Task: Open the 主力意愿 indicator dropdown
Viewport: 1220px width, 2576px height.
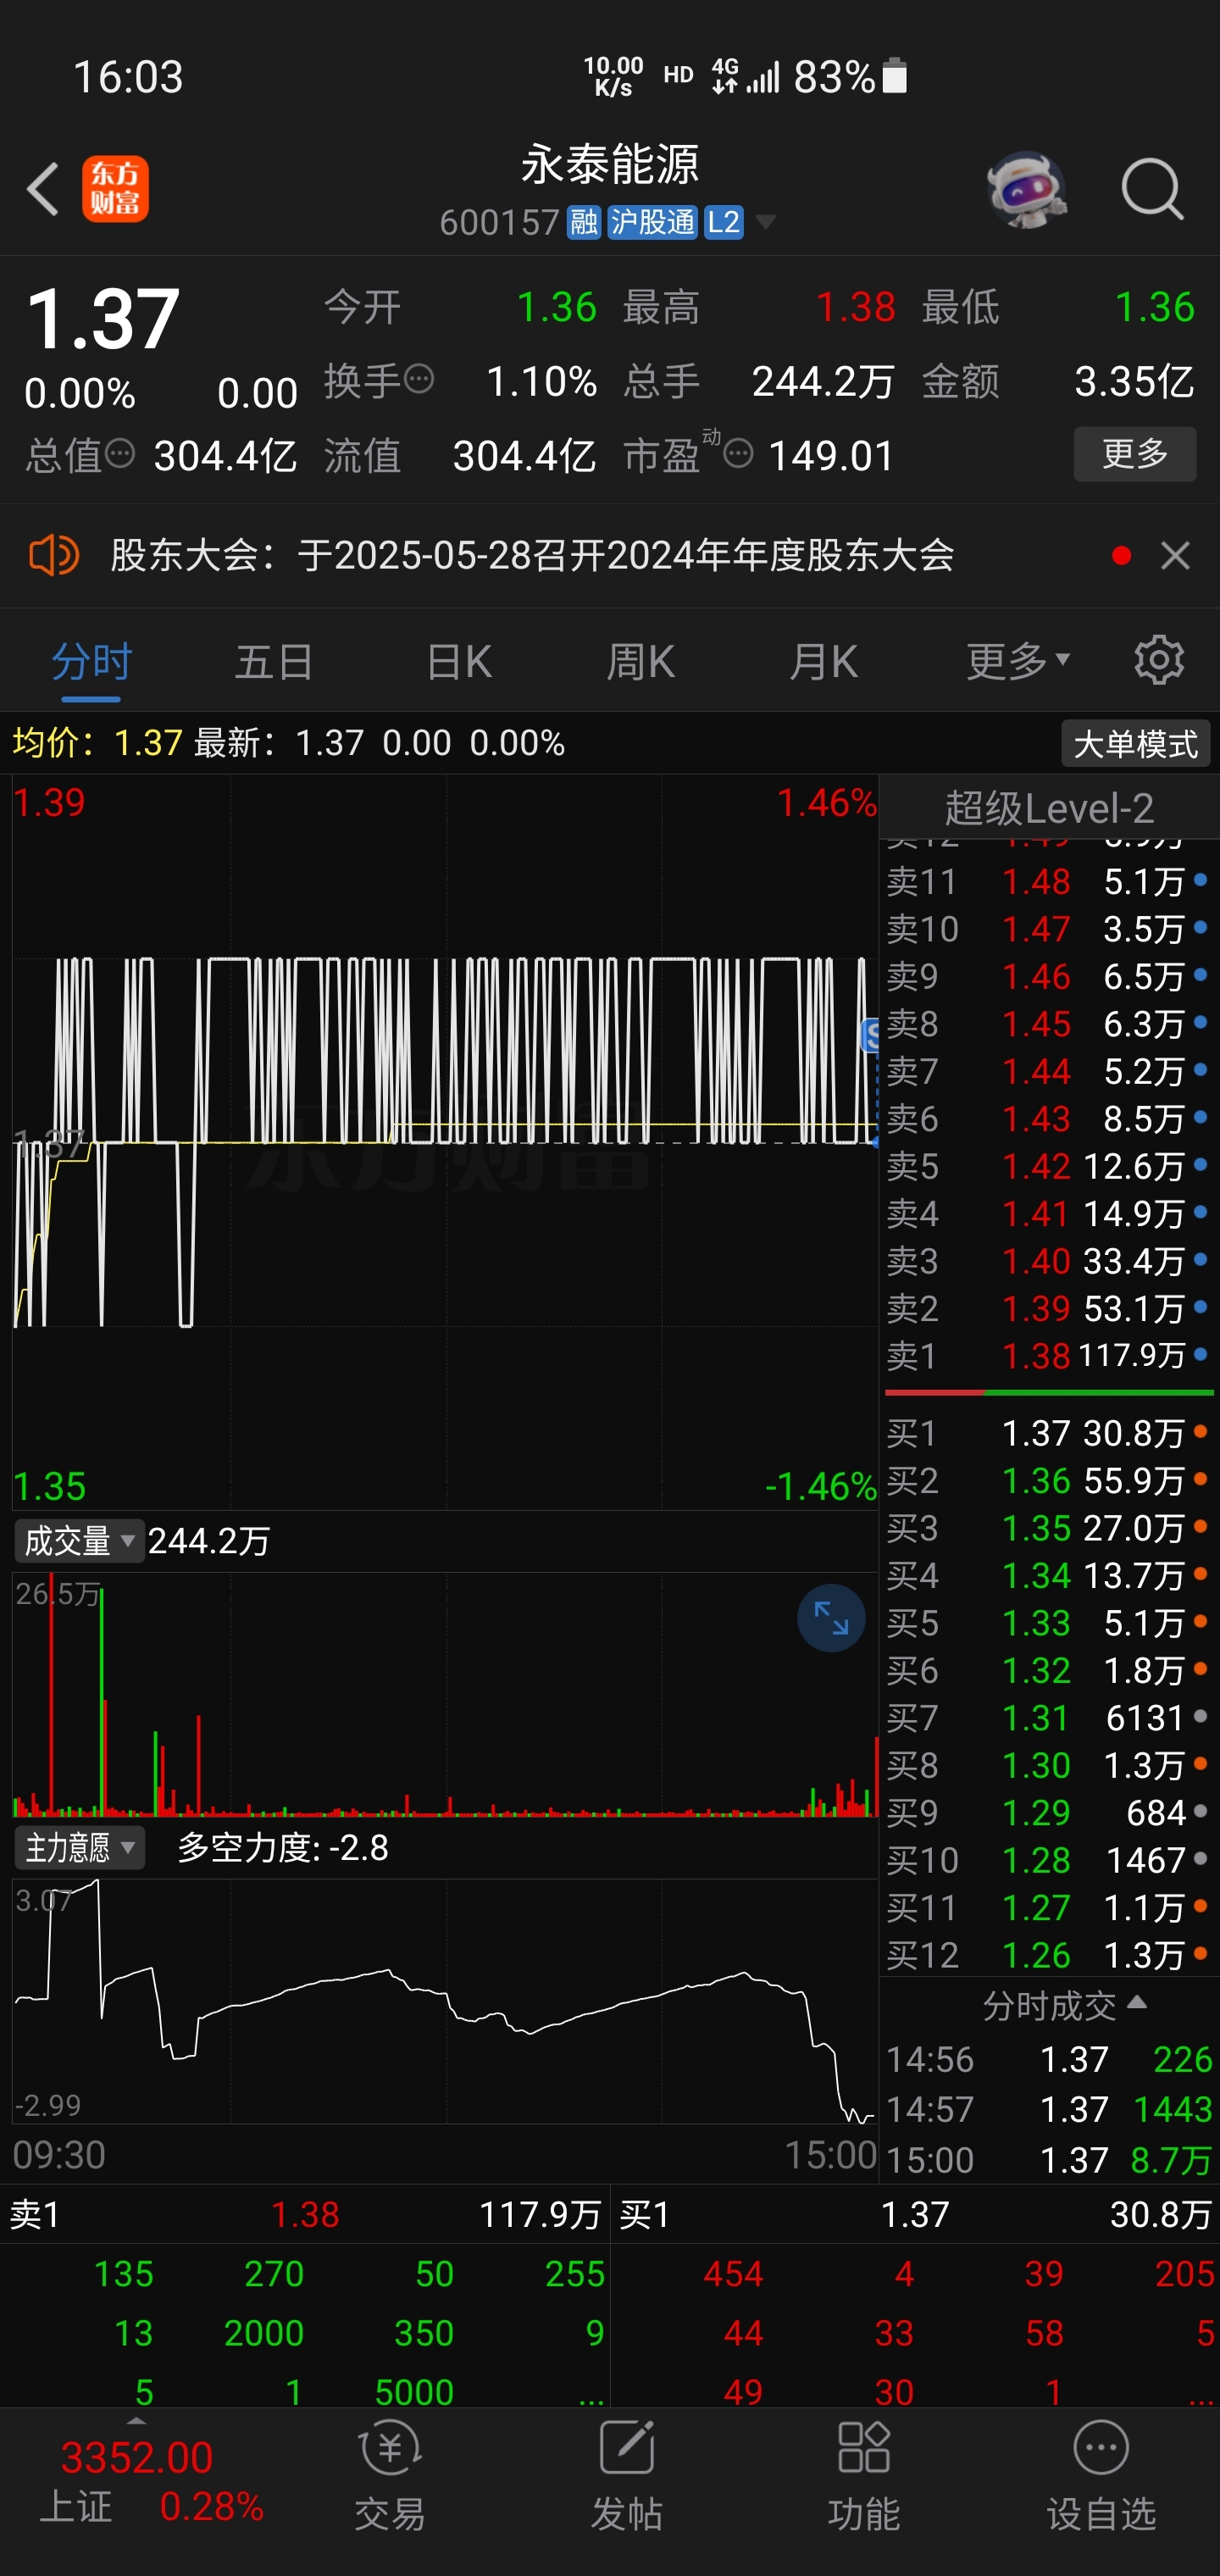Action: coord(79,1848)
